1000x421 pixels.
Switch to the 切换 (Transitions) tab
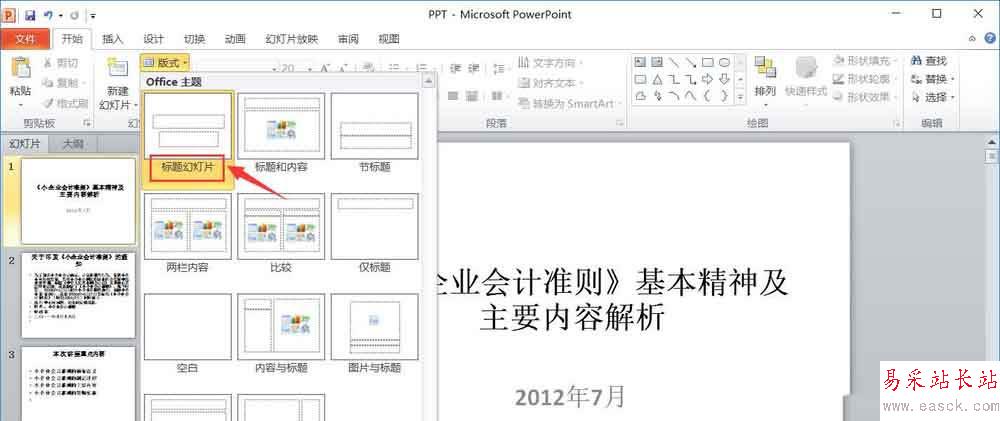point(195,39)
